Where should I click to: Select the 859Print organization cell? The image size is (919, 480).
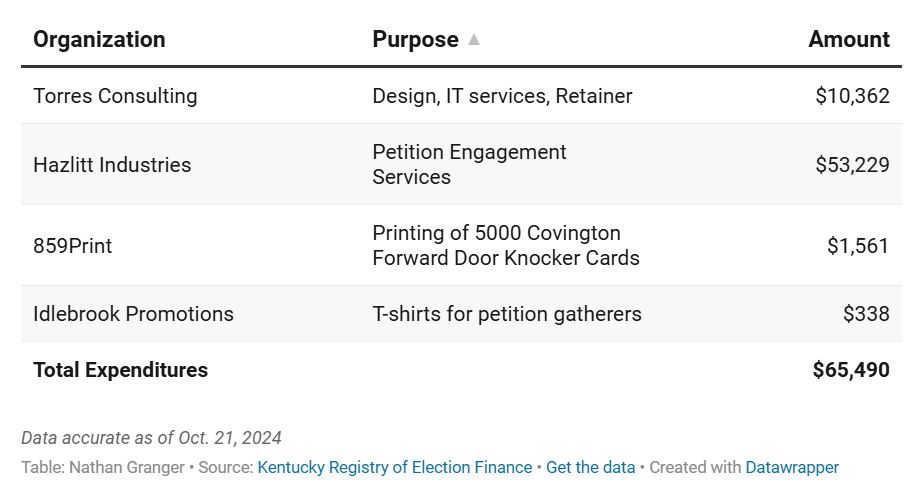(73, 246)
